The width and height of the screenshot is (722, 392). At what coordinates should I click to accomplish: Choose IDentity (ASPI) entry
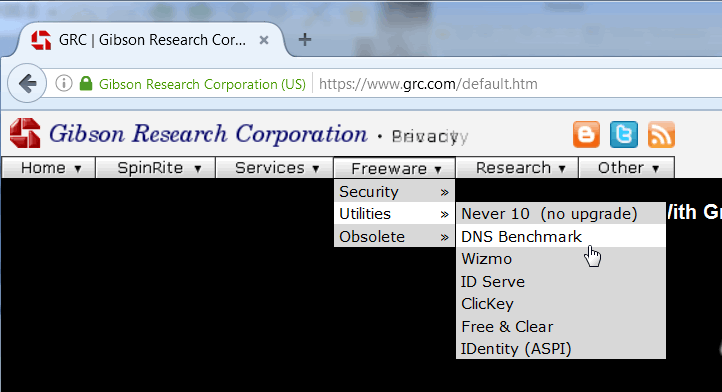click(561, 349)
